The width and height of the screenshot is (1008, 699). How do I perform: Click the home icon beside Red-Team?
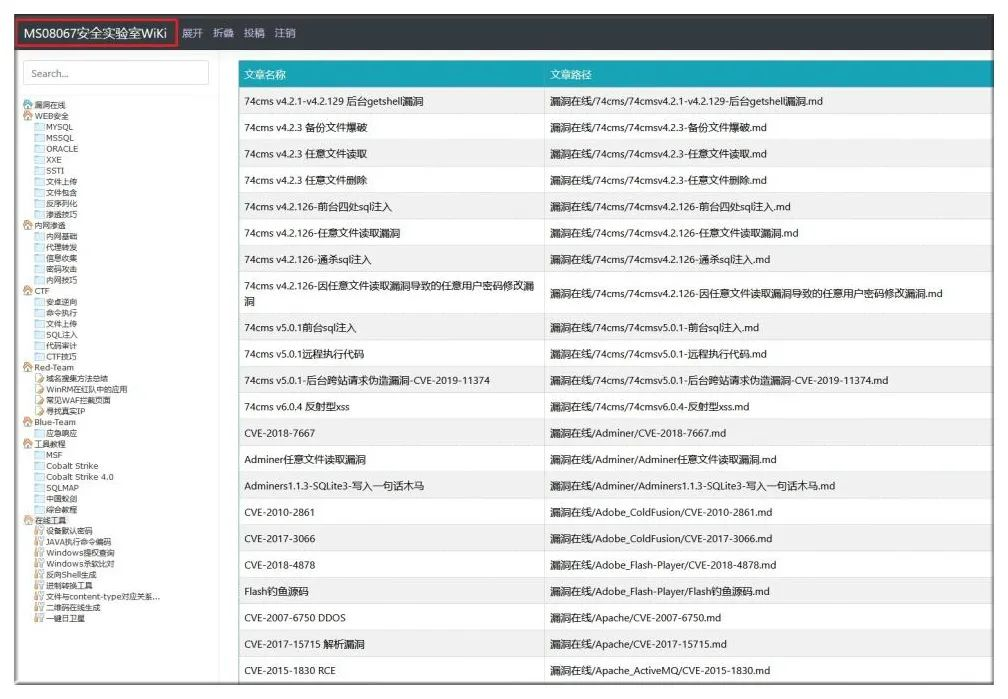click(x=28, y=367)
